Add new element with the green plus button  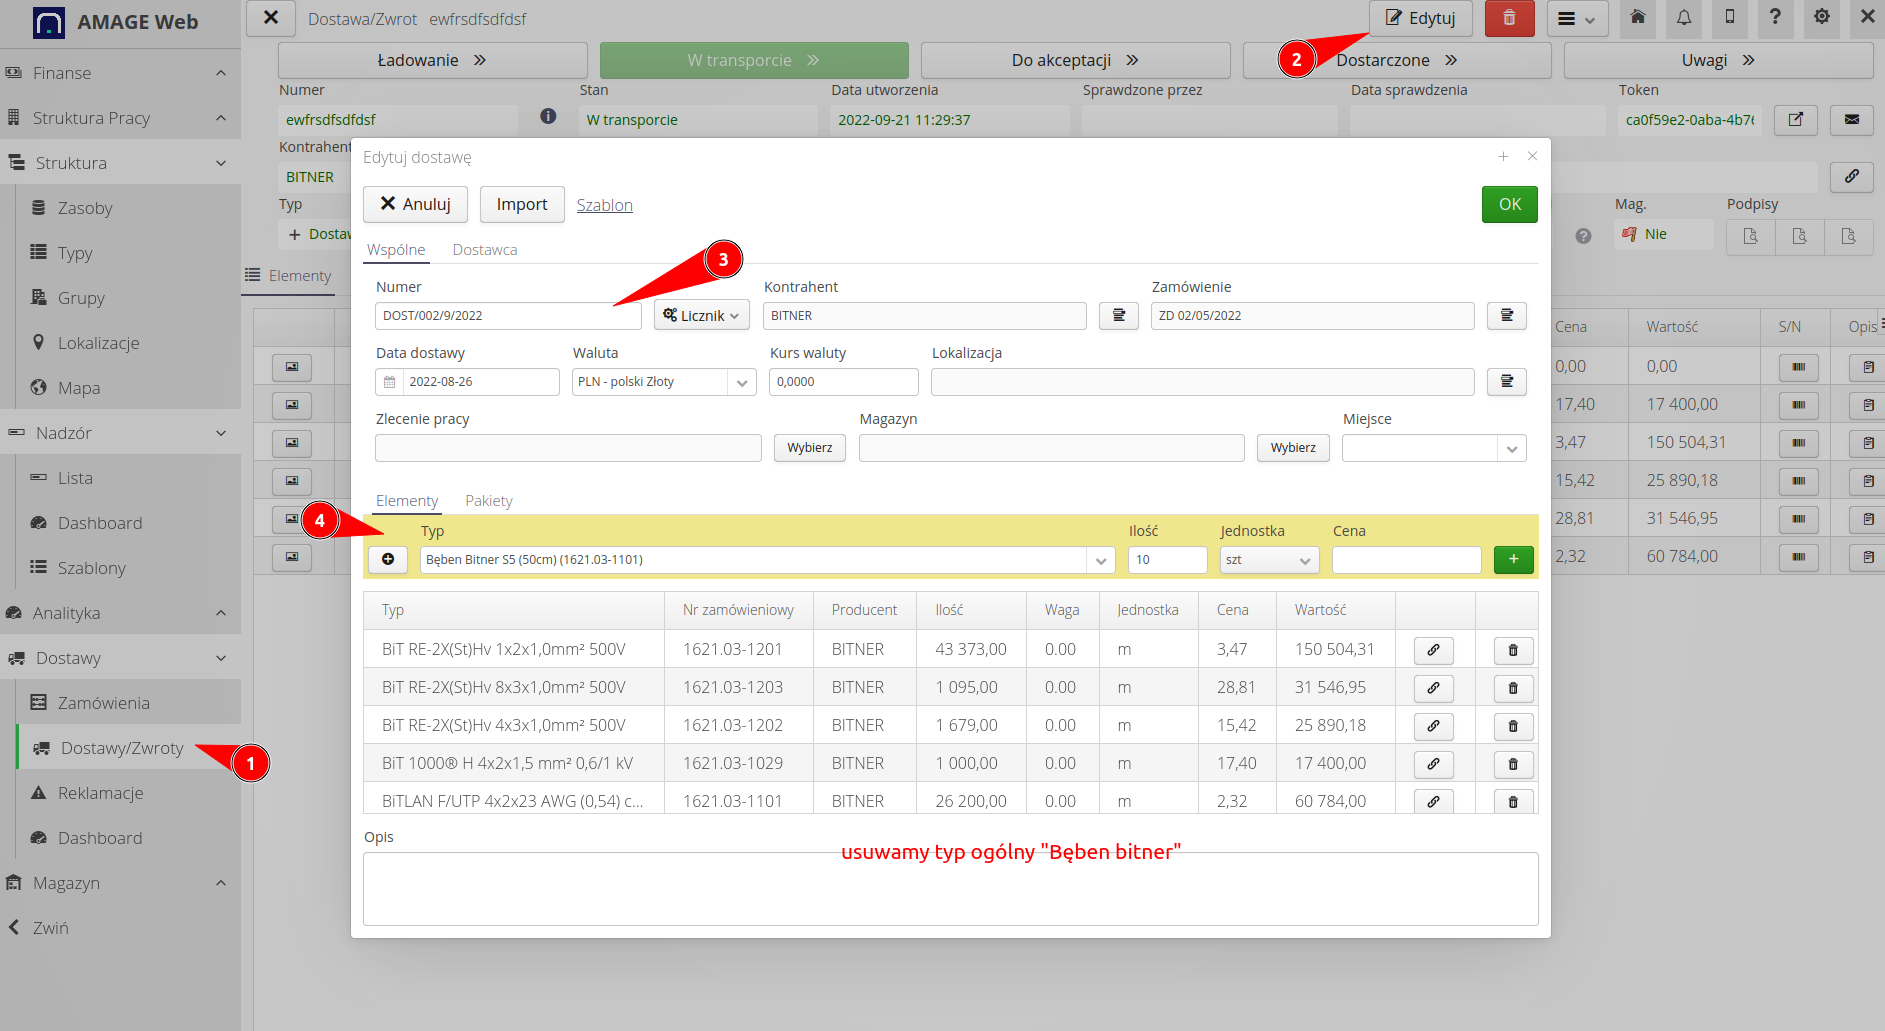click(x=1513, y=559)
